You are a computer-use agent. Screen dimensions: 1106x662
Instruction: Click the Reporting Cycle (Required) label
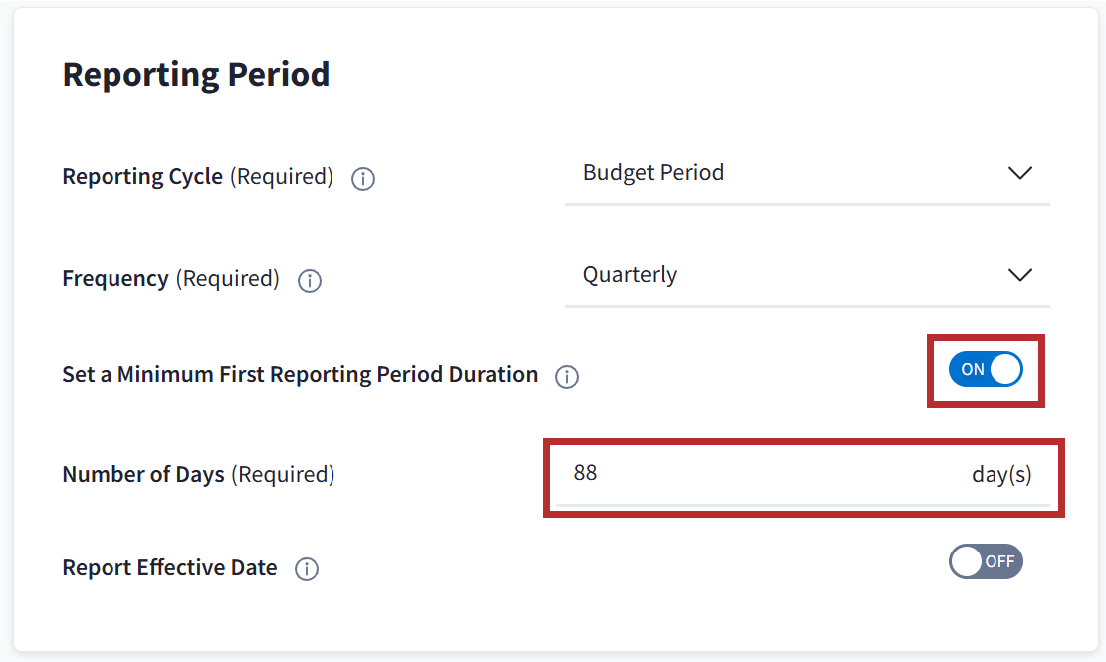point(197,177)
